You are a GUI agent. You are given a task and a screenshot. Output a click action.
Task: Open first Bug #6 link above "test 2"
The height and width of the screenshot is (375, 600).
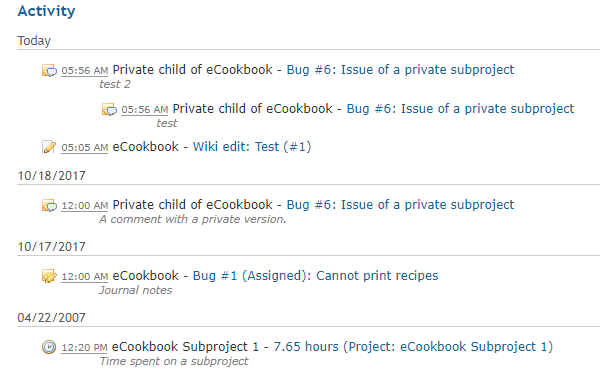pos(400,70)
